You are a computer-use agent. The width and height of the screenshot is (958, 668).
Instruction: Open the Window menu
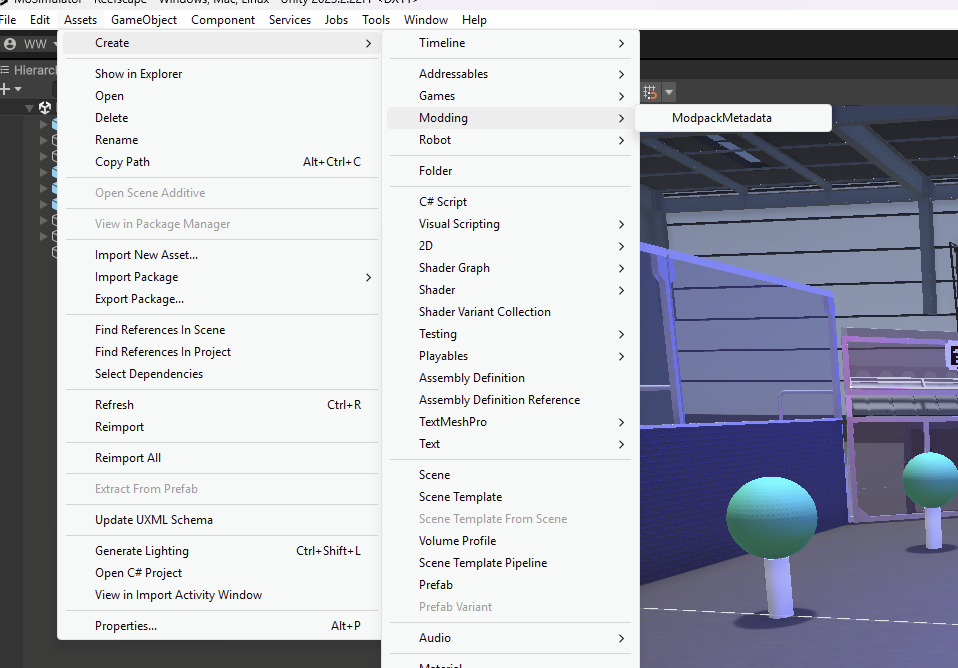(425, 19)
